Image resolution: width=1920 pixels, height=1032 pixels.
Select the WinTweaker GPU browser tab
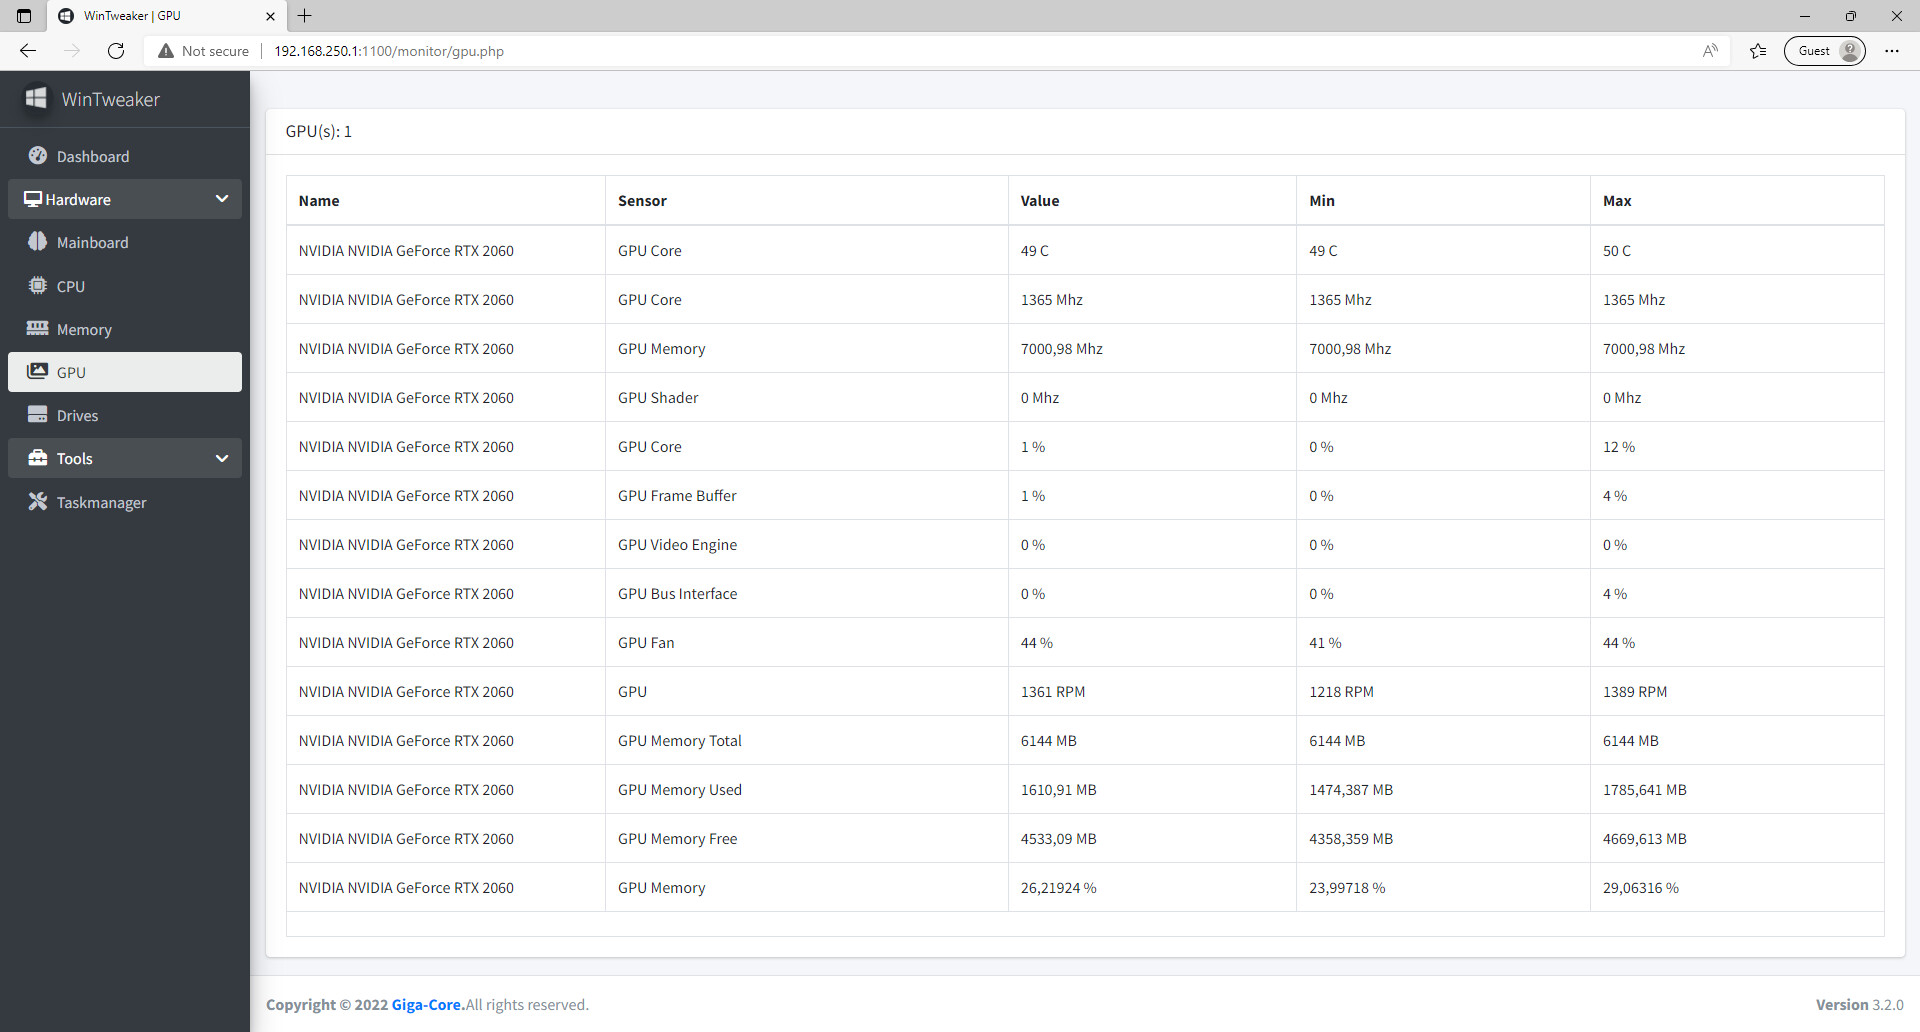click(150, 15)
